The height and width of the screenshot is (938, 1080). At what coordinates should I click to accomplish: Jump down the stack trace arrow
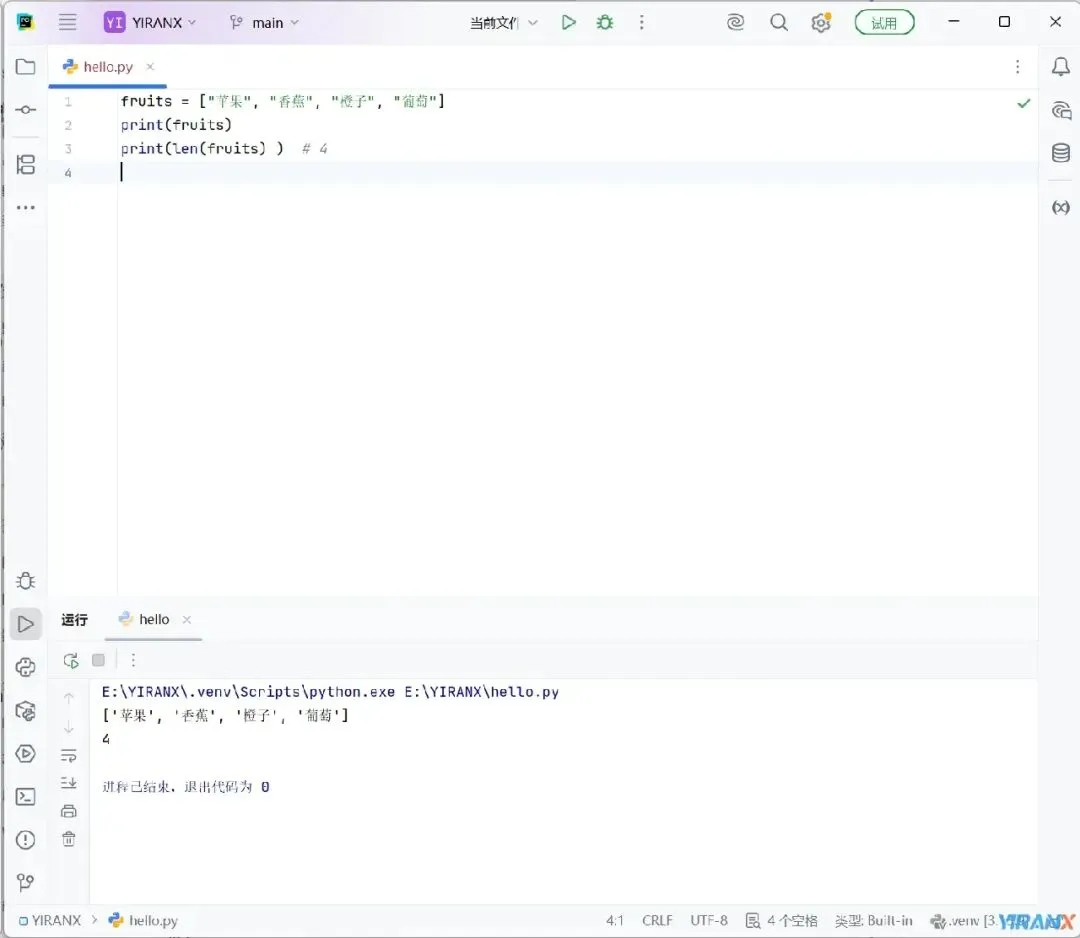69,727
